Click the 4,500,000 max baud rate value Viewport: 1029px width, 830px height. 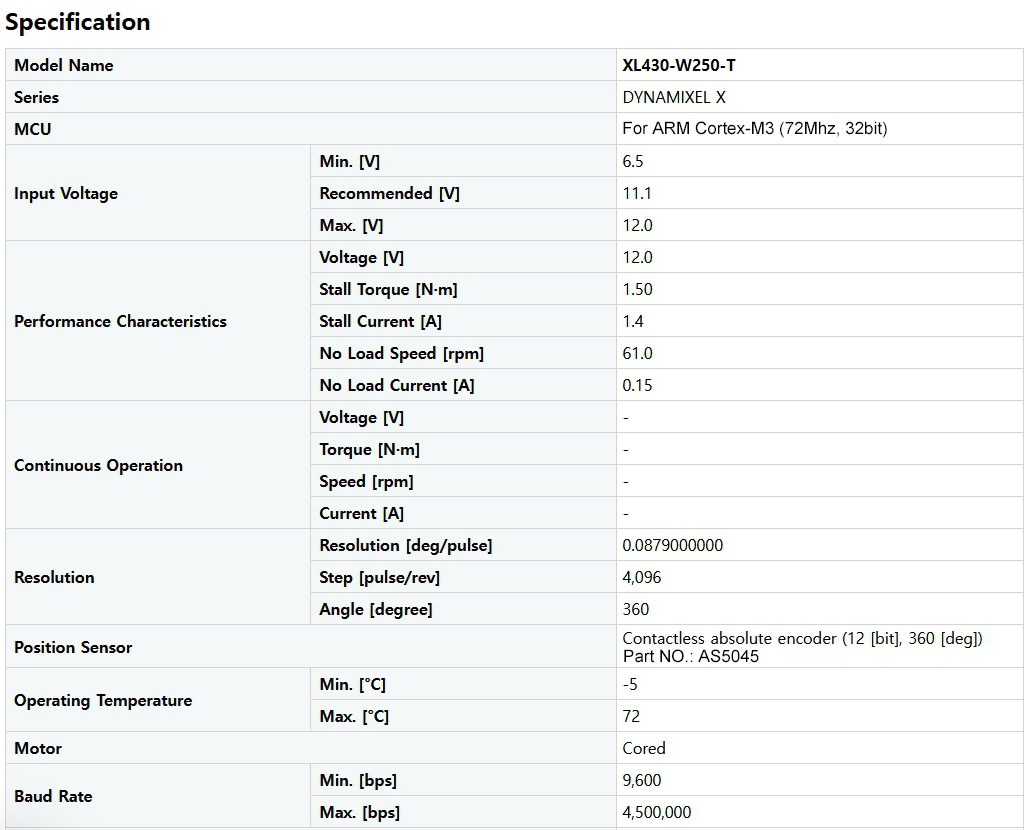click(656, 812)
